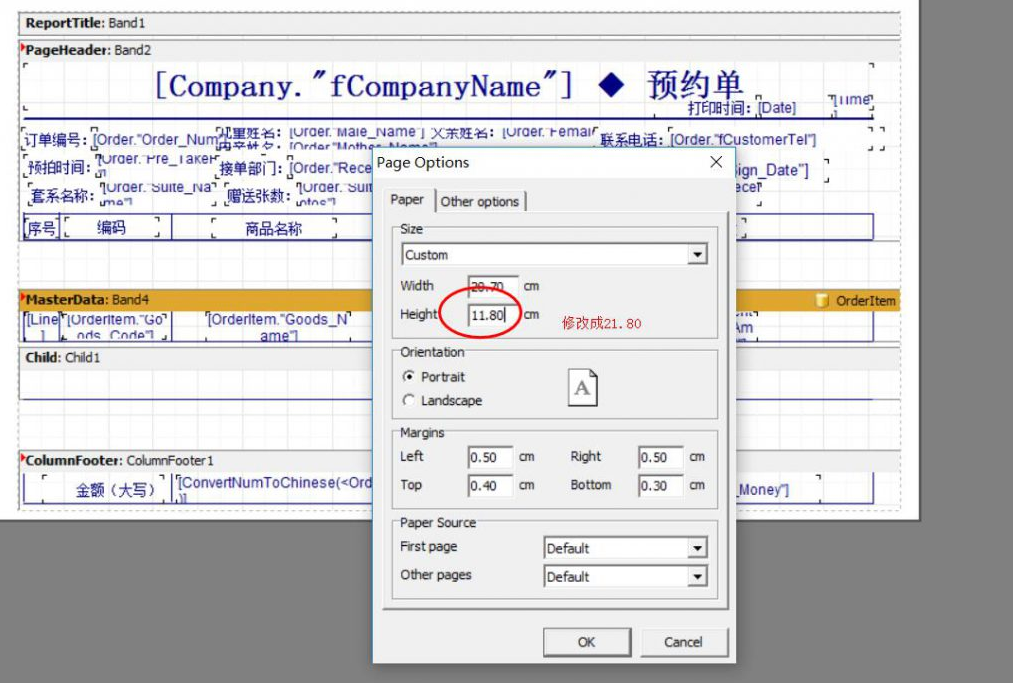1013x683 pixels.
Task: Select the [Date] field in page header
Action: 777,107
